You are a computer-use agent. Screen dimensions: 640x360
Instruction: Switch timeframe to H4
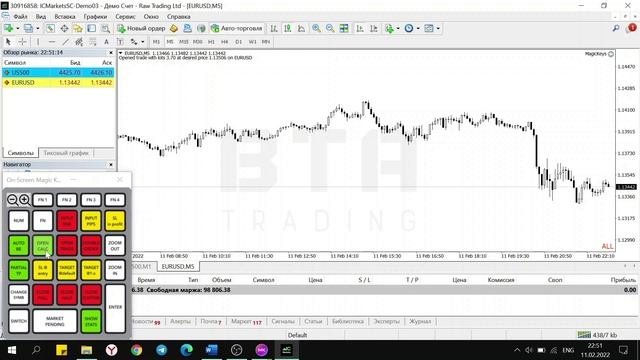[224, 42]
